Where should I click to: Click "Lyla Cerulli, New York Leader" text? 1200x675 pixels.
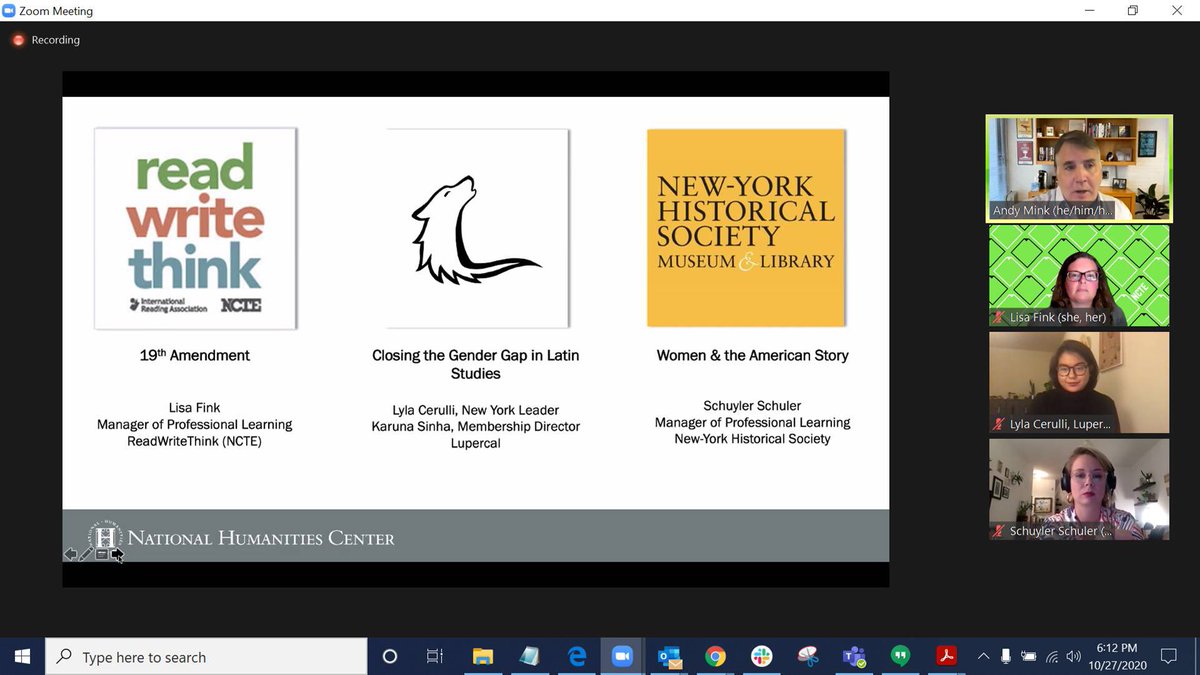coord(475,410)
